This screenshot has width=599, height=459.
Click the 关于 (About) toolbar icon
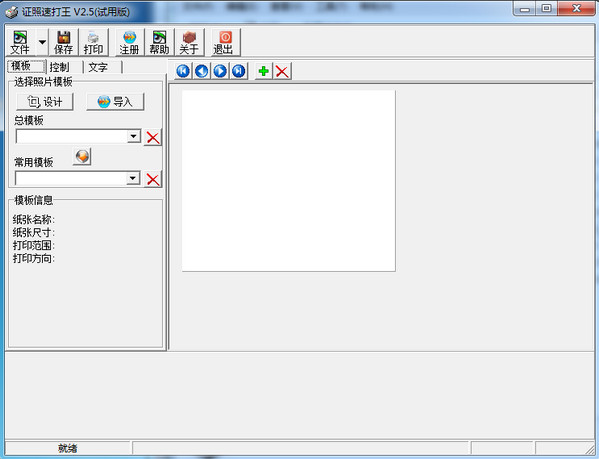pos(189,42)
